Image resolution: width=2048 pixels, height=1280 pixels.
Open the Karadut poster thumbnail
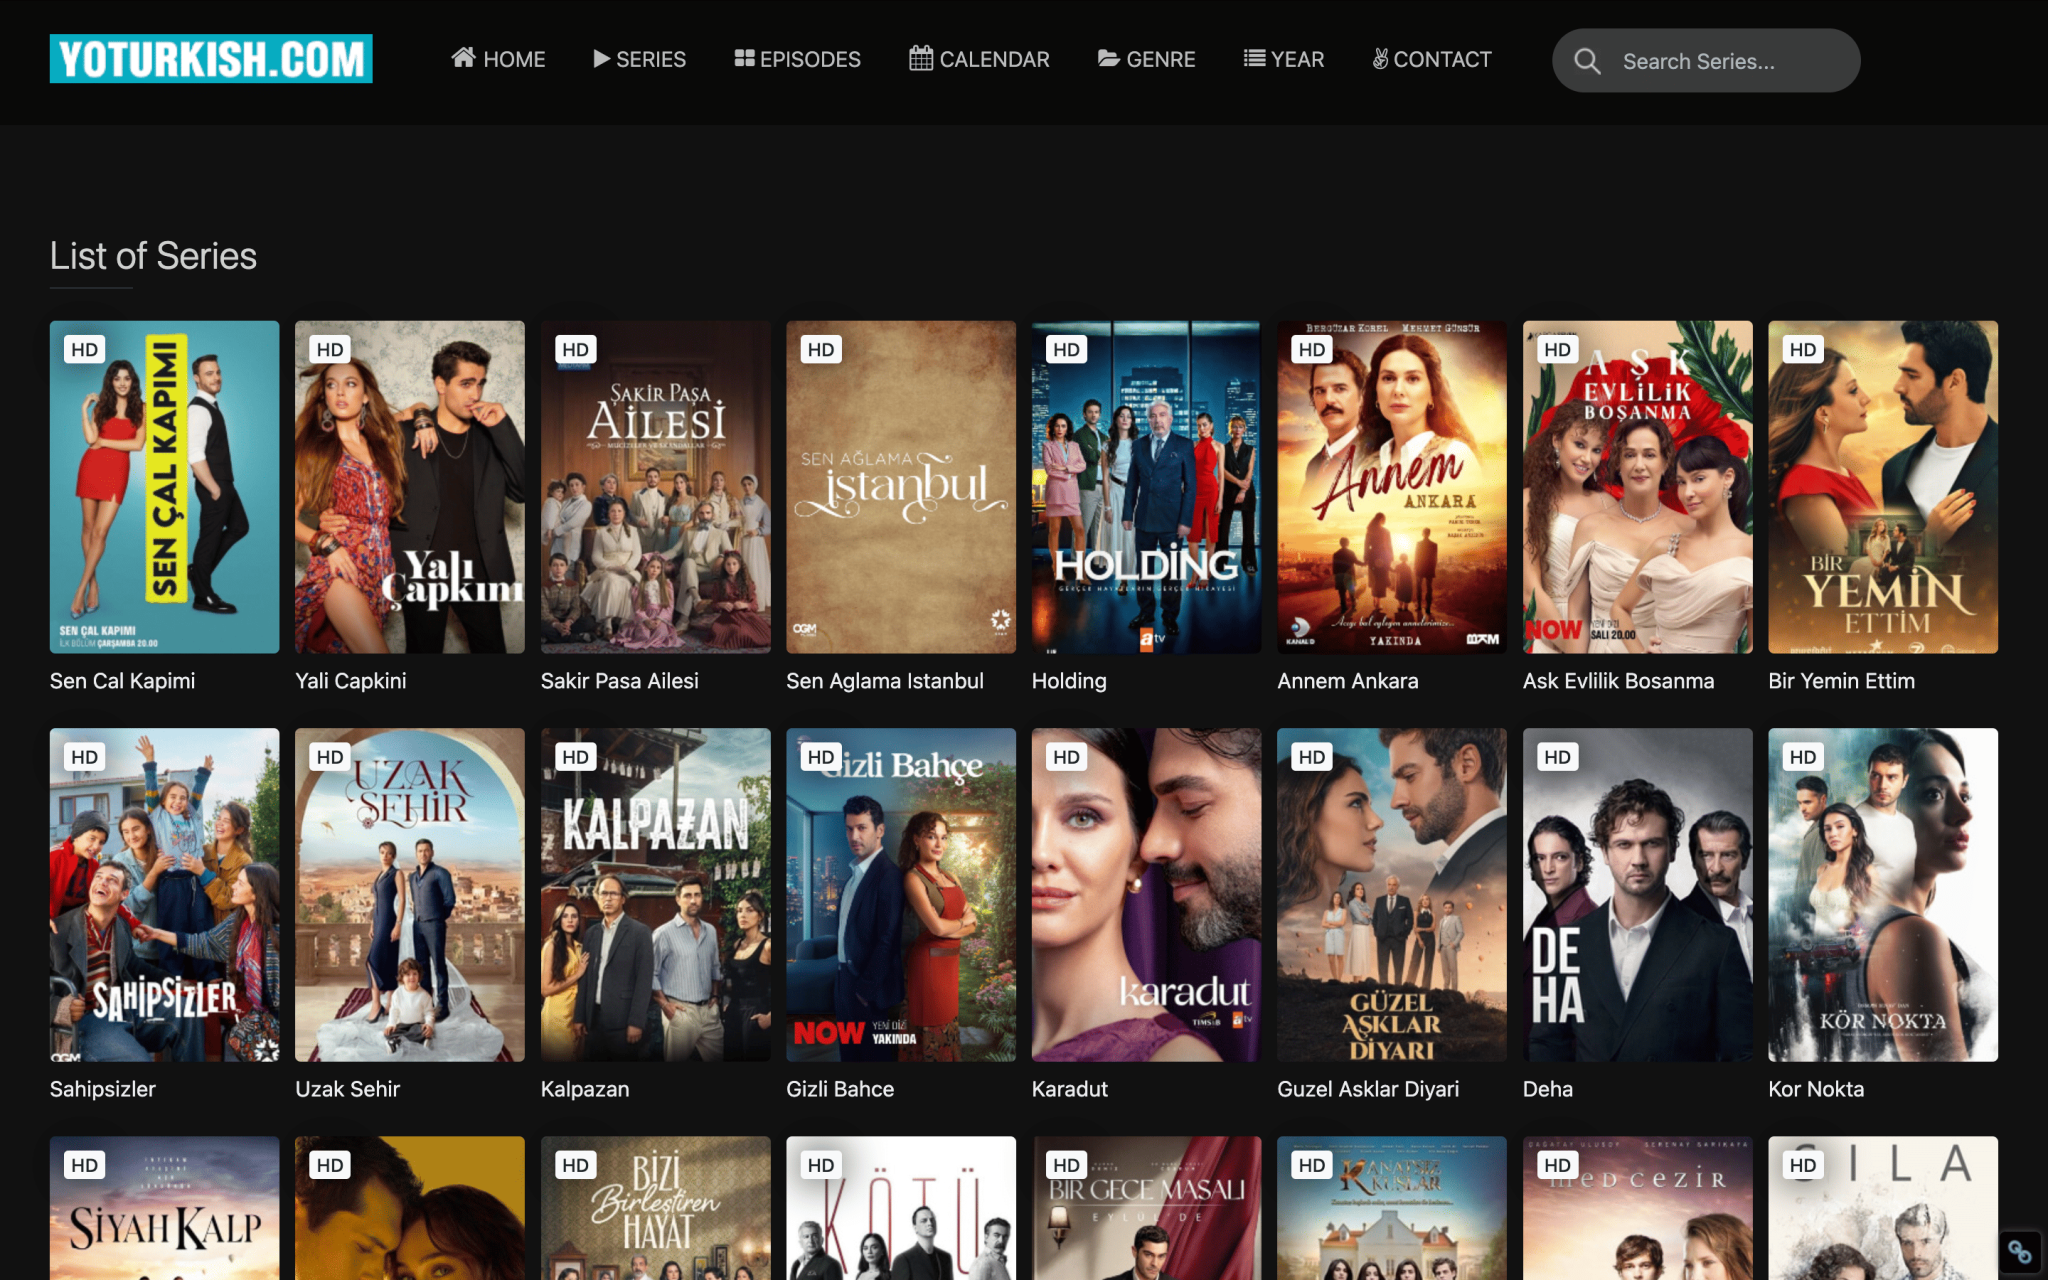coord(1146,895)
